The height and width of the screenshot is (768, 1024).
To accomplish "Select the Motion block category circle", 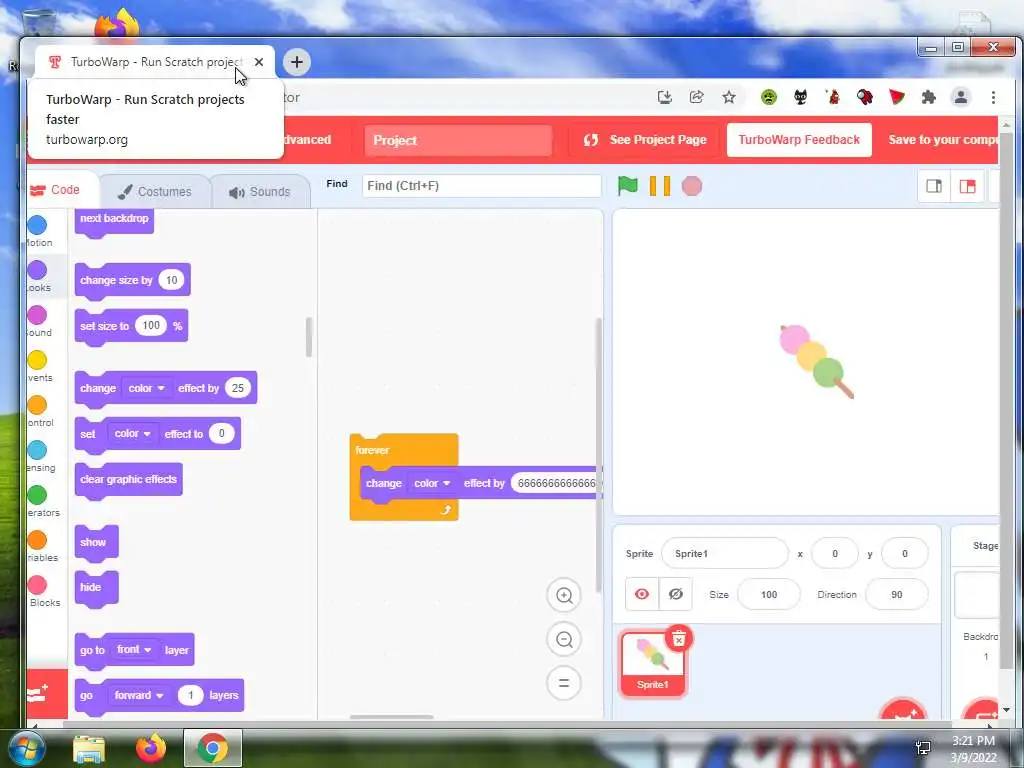I will coord(37,225).
